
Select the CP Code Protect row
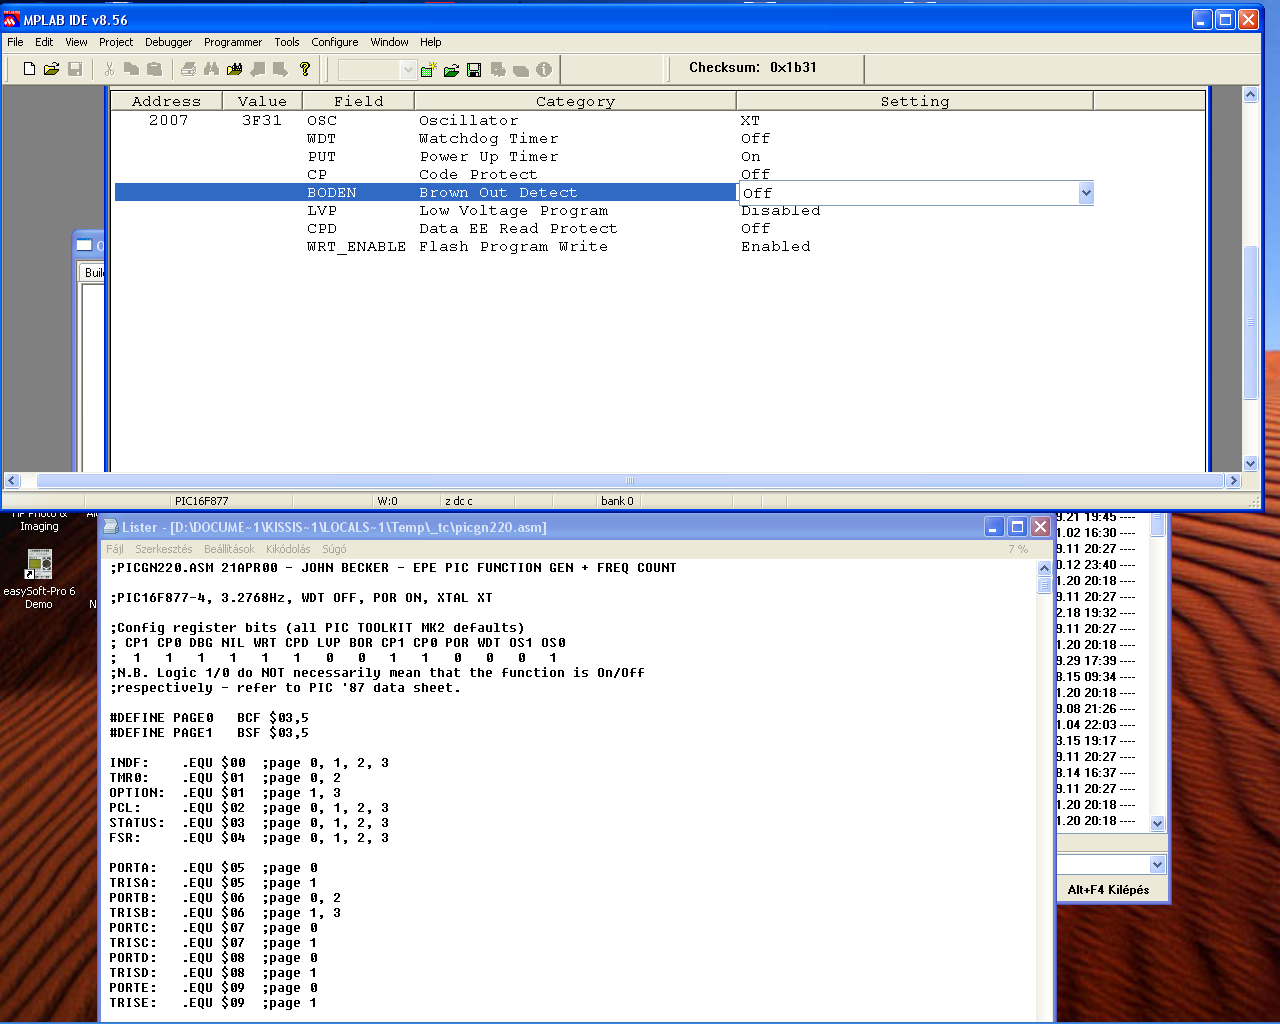pyautogui.click(x=604, y=174)
